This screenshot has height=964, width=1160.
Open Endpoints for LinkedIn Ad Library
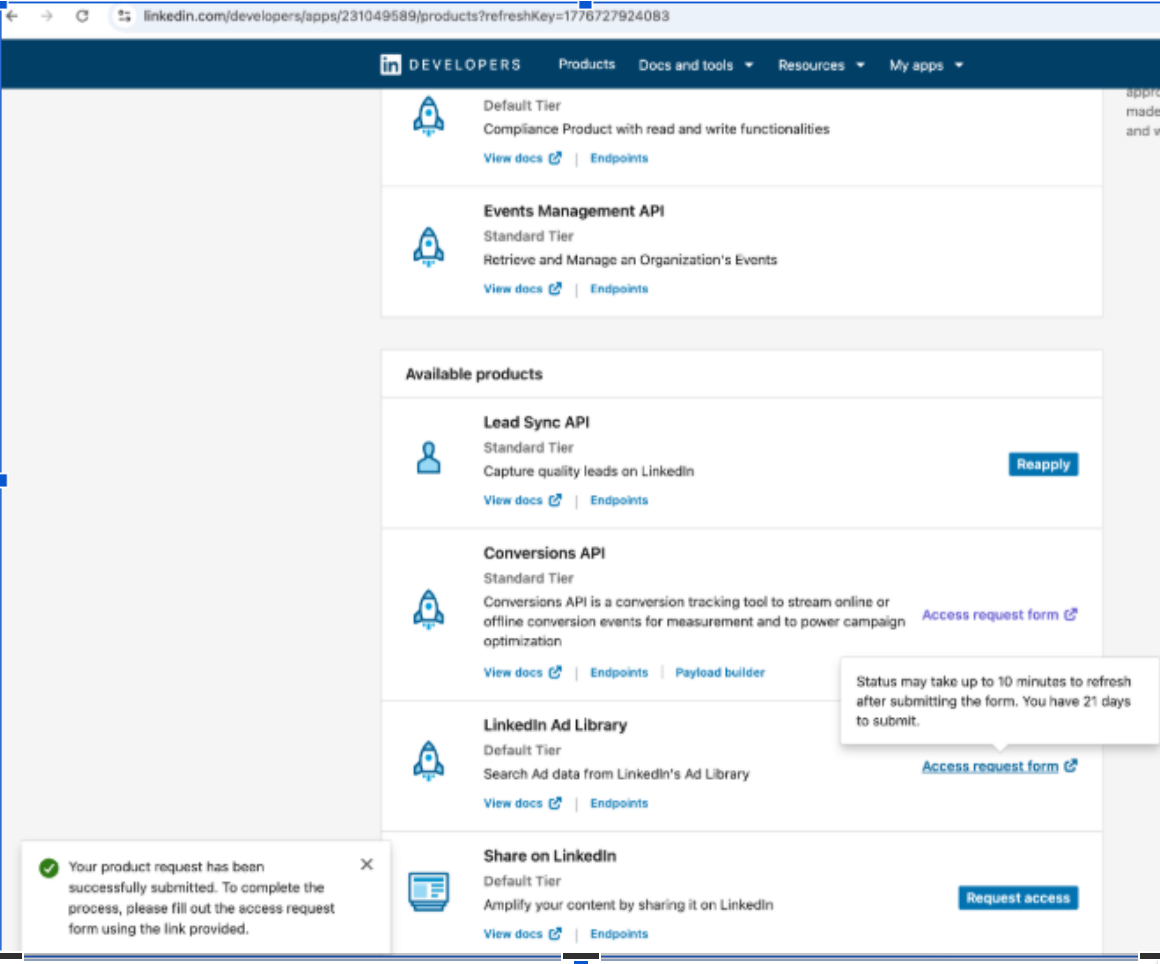coord(618,803)
